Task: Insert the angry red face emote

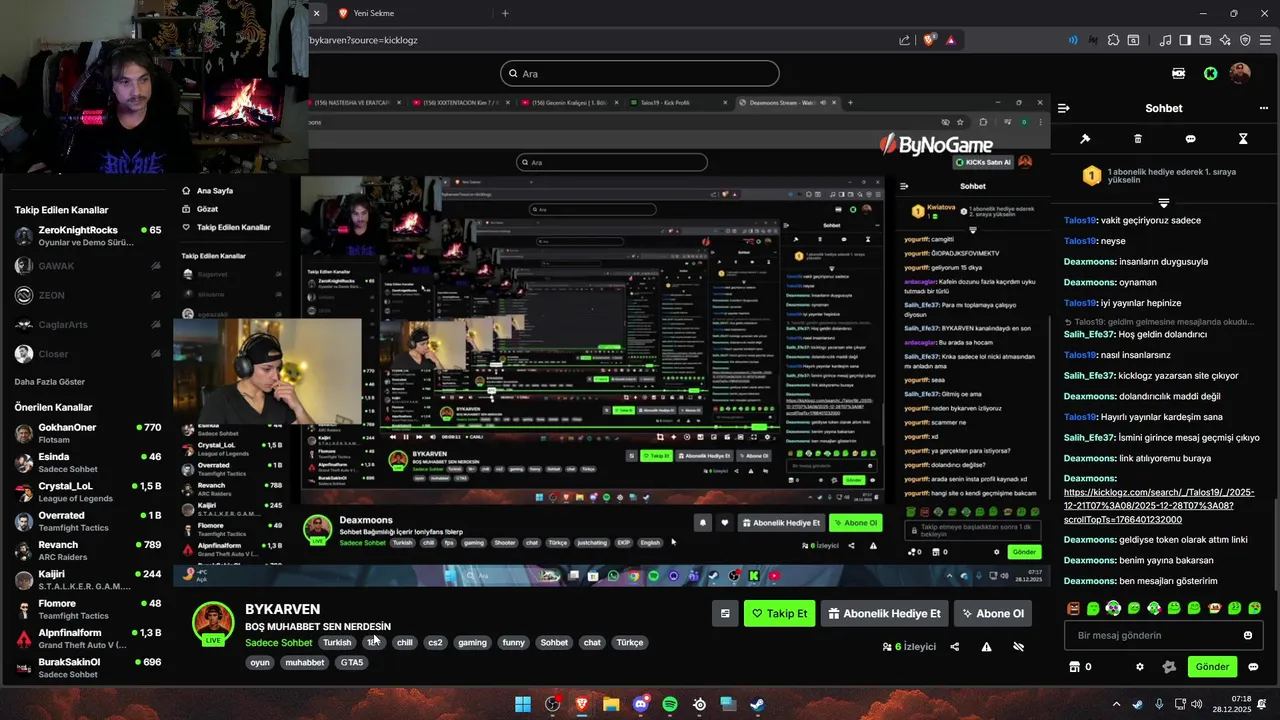Action: pos(1074,608)
